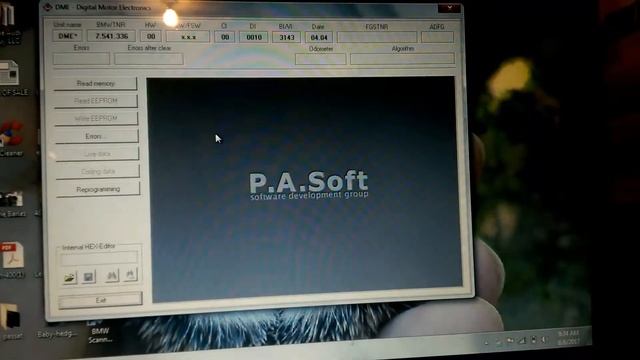Show hidden icons in system tray
Screen dimensions: 640x360
pos(486,342)
